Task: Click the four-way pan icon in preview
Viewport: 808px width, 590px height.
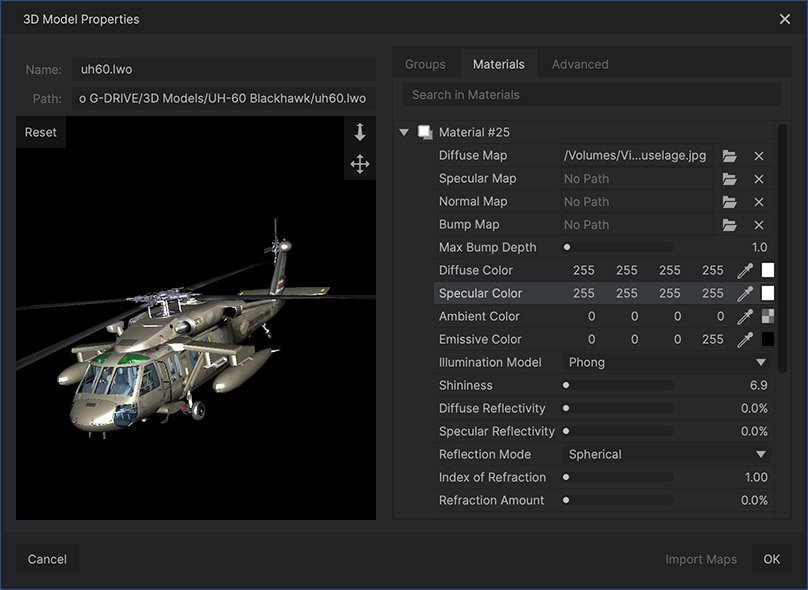Action: point(360,164)
